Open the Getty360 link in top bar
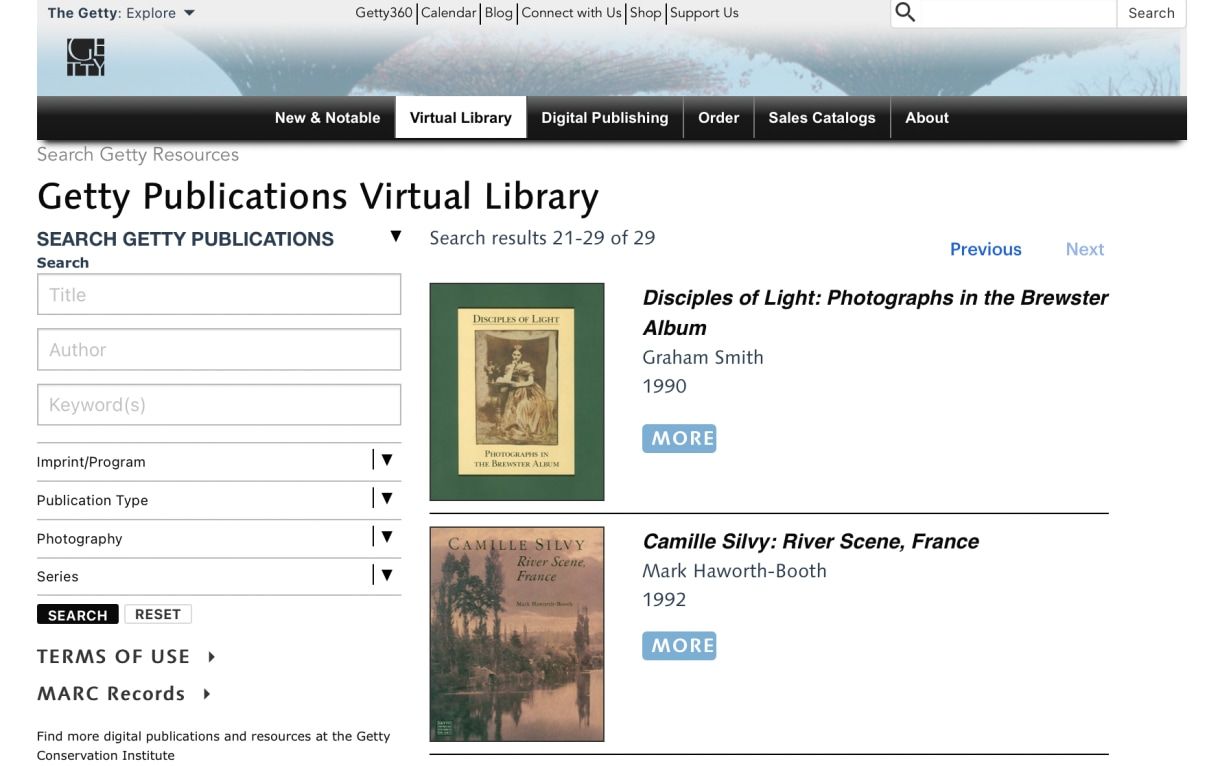The width and height of the screenshot is (1220, 766). pos(384,13)
